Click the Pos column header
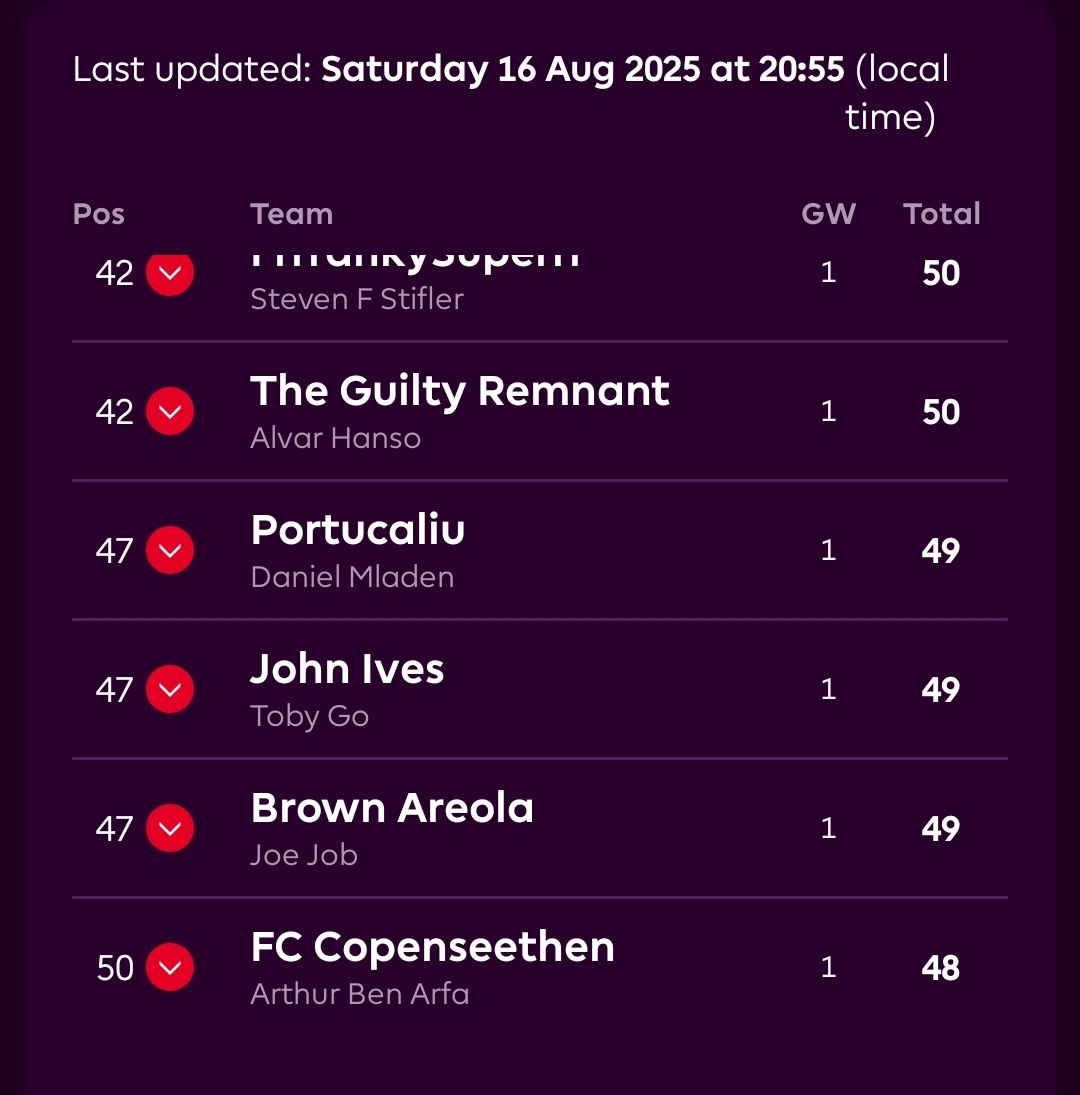The width and height of the screenshot is (1080, 1095). tap(99, 214)
